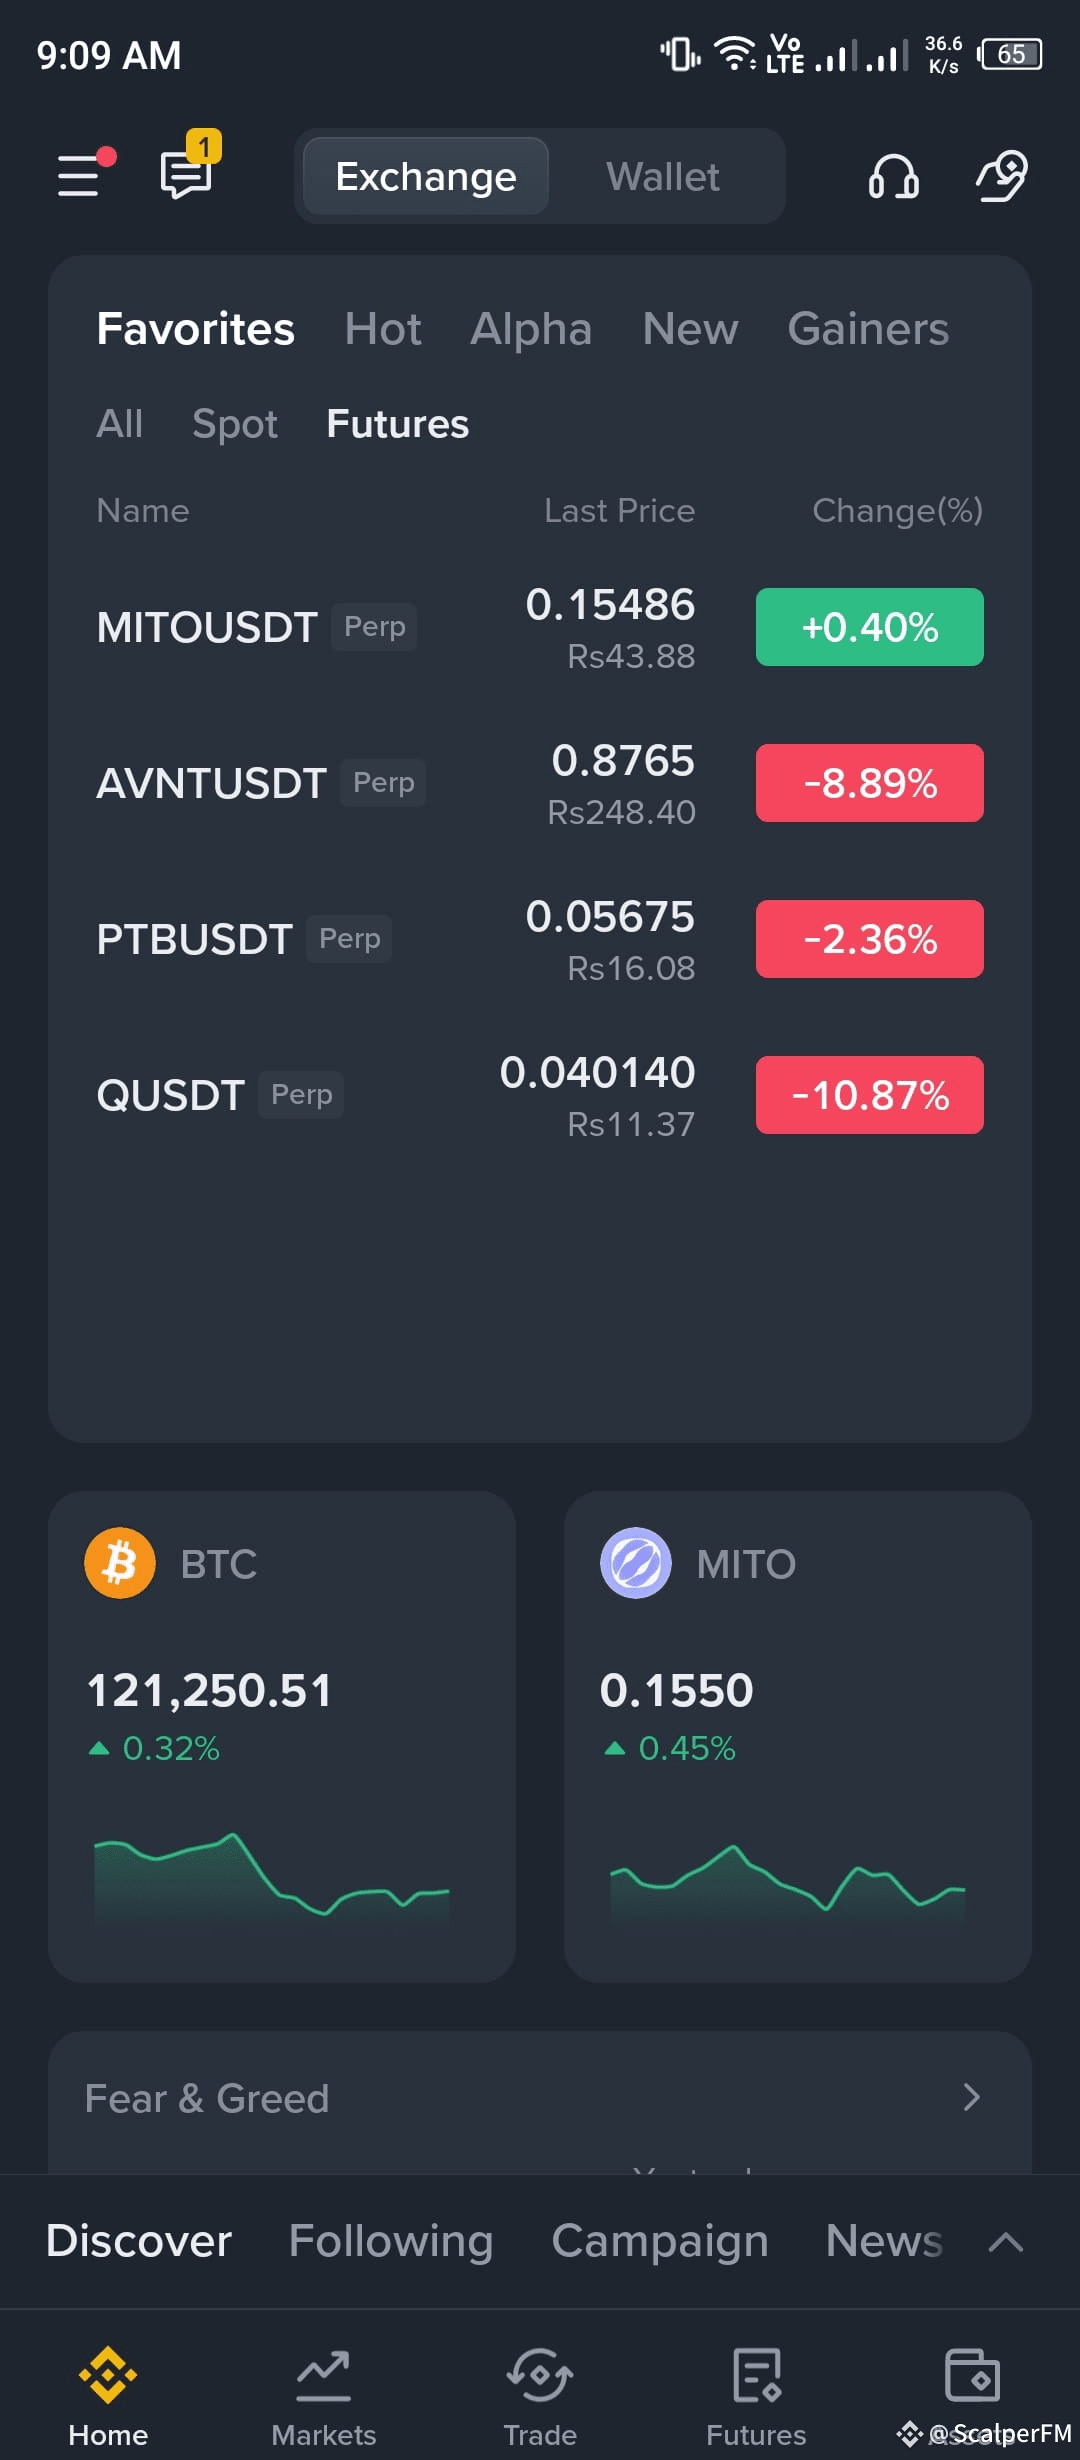
Task: Open the rocket launch icon
Action: click(x=1002, y=176)
